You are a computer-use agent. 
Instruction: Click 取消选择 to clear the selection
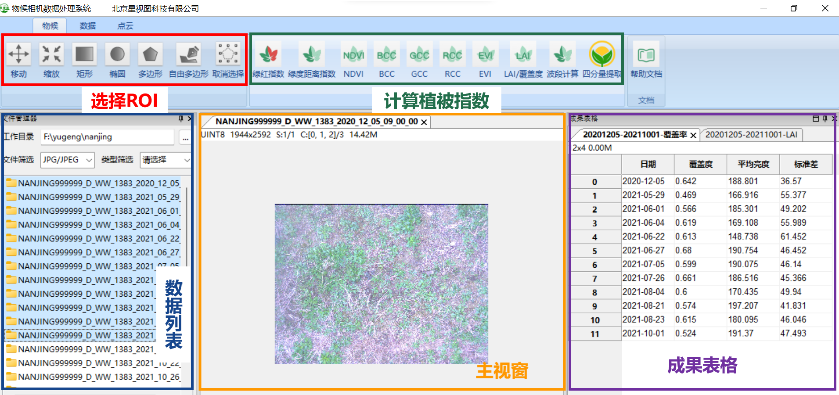coord(228,60)
